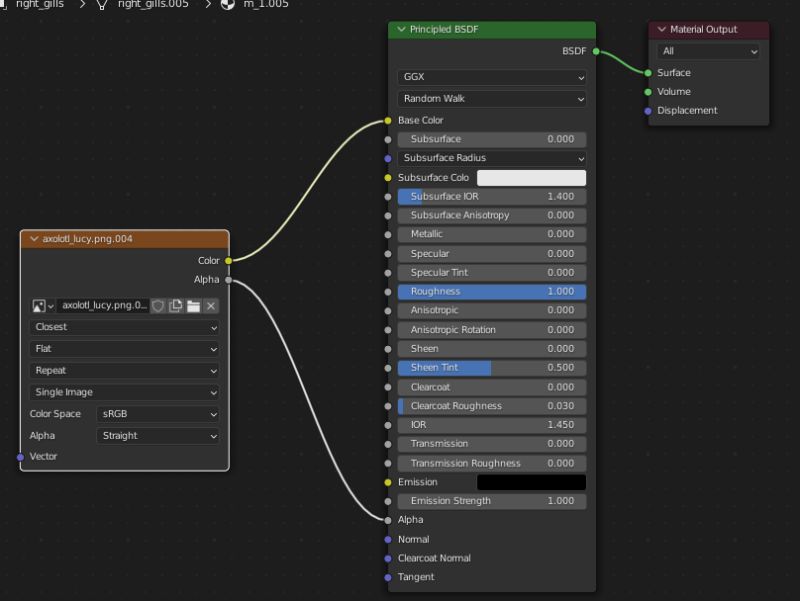This screenshot has height=601, width=800.
Task: Open the Repeat extension dropdown
Action: (x=124, y=370)
